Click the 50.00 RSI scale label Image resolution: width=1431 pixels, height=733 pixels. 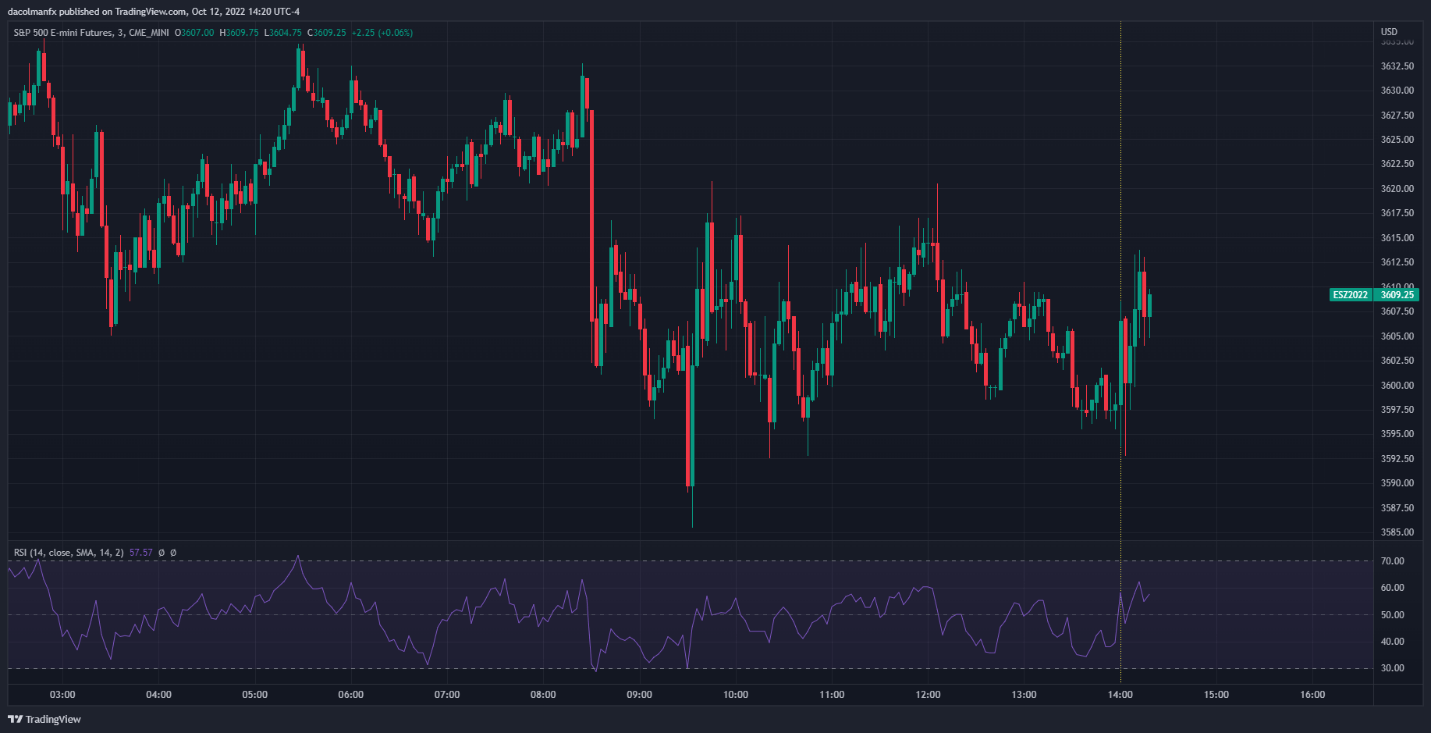(x=1392, y=614)
